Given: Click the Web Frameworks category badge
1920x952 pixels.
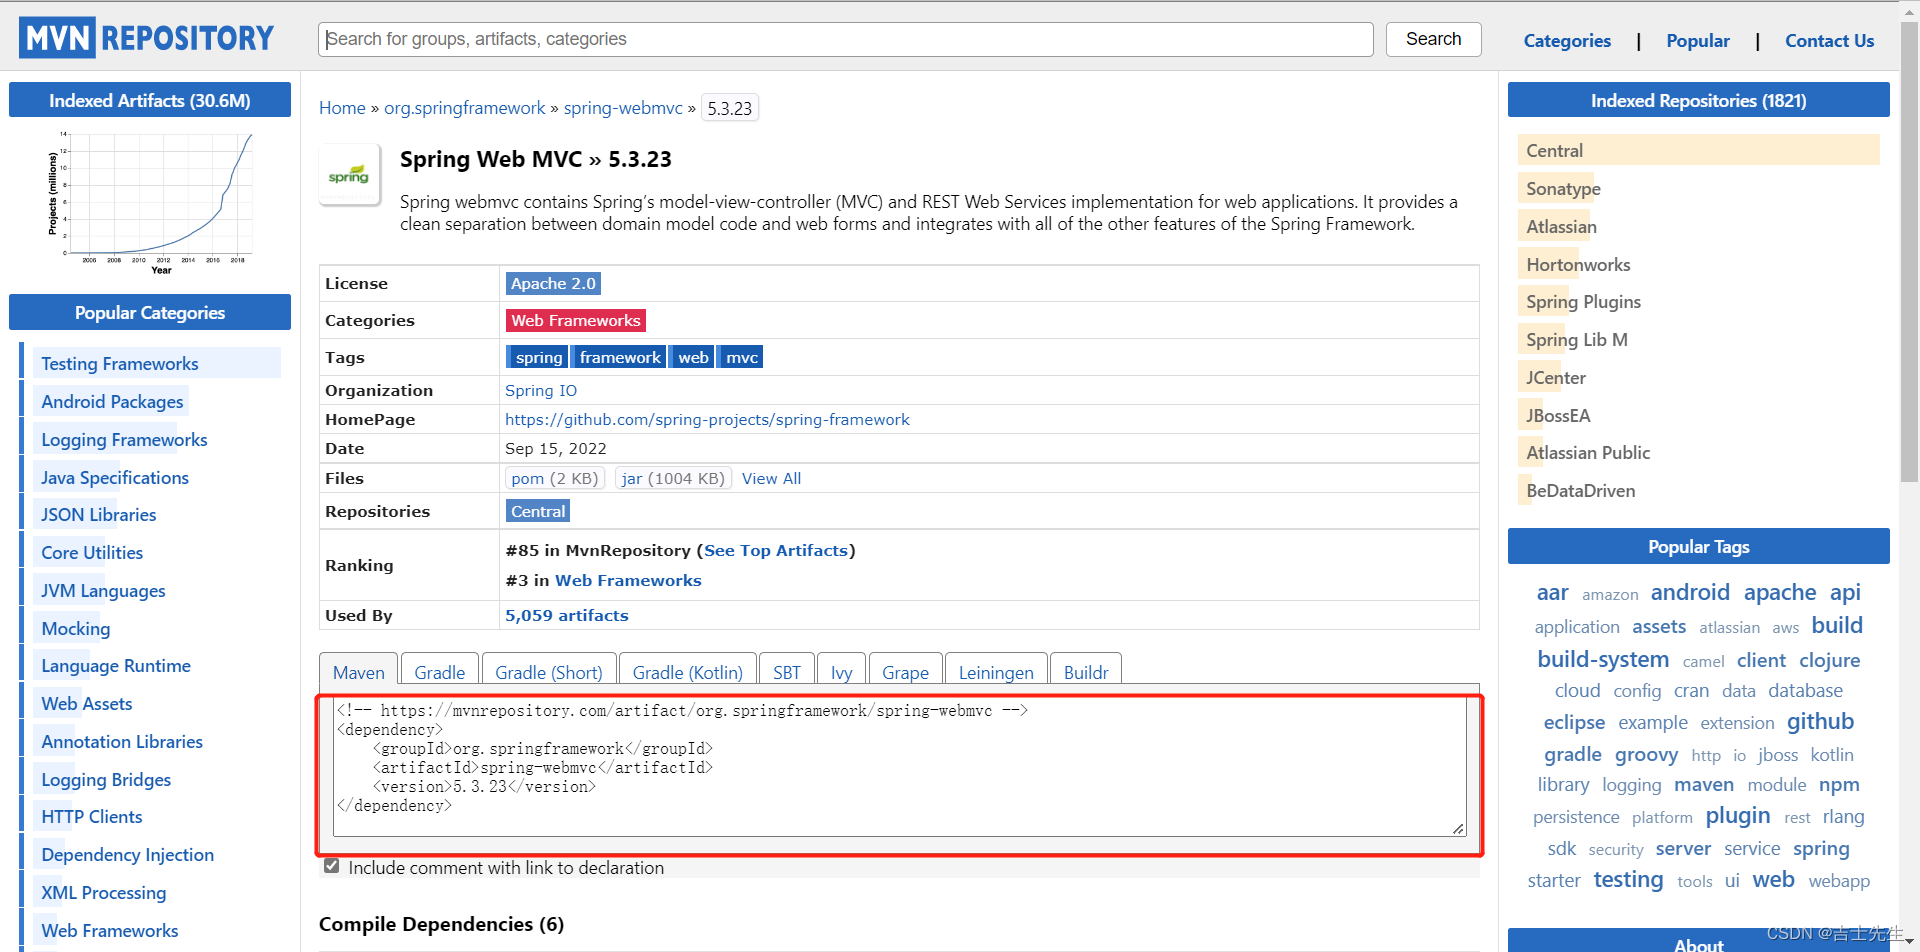Looking at the screenshot, I should 576,321.
